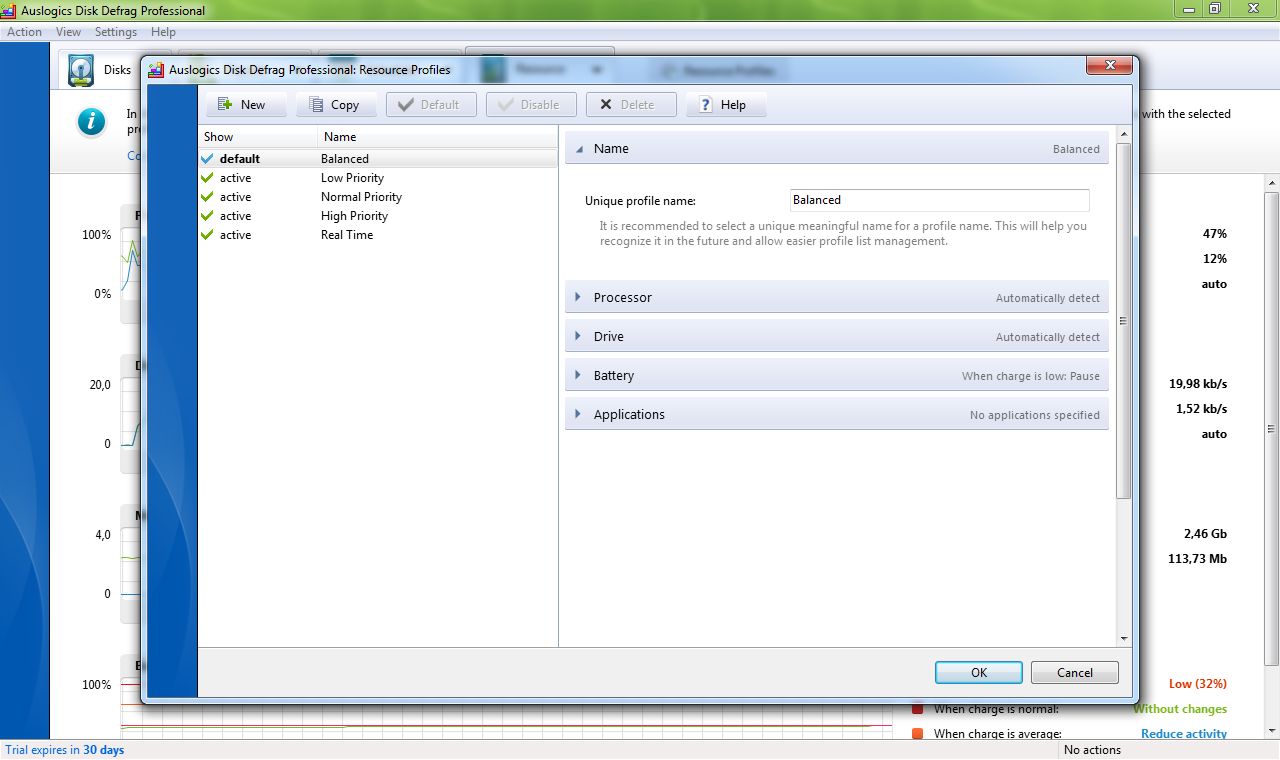Viewport: 1280px width, 760px height.
Task: Toggle the checkmark for Low Priority profile
Action: pos(207,177)
